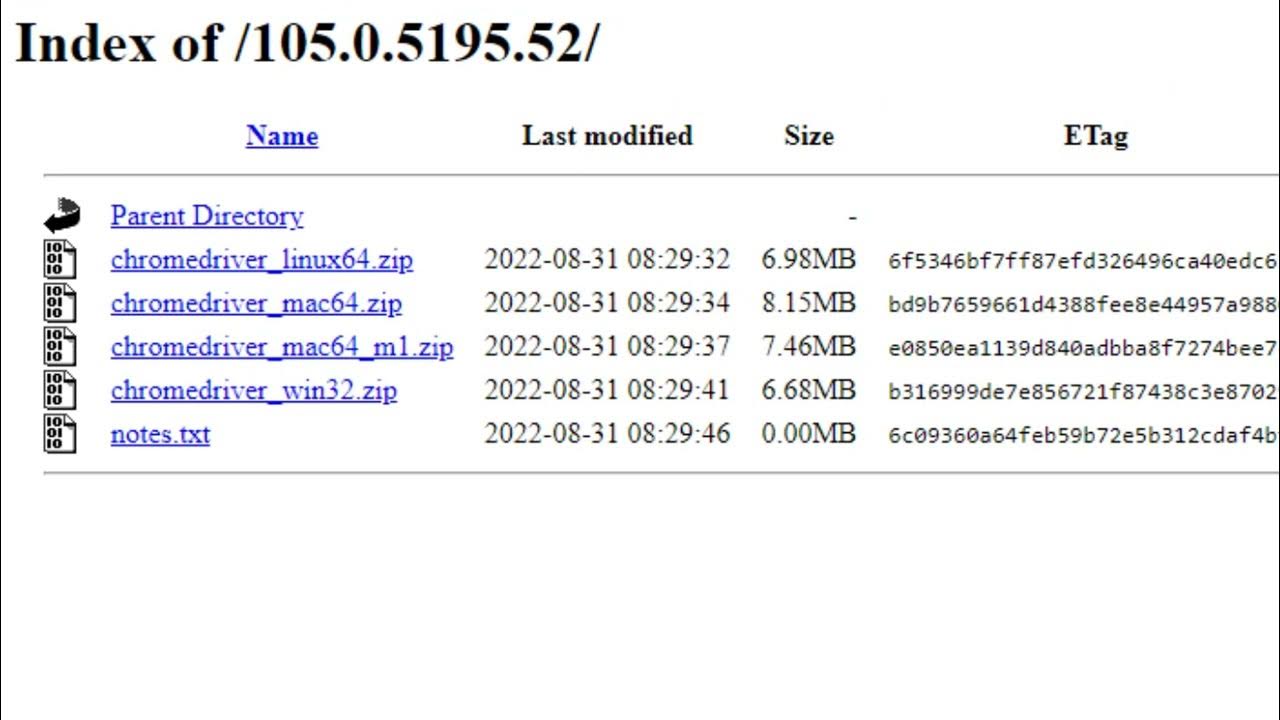The height and width of the screenshot is (720, 1280).
Task: Click the file icon beside notes.txt
Action: (x=60, y=434)
